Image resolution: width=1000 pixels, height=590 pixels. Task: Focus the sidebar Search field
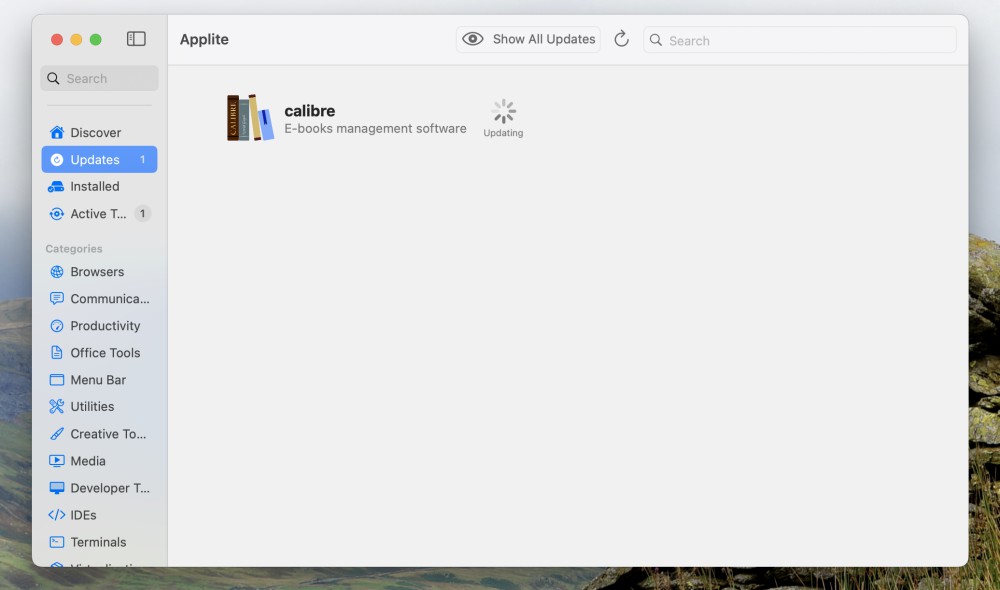pyautogui.click(x=99, y=78)
